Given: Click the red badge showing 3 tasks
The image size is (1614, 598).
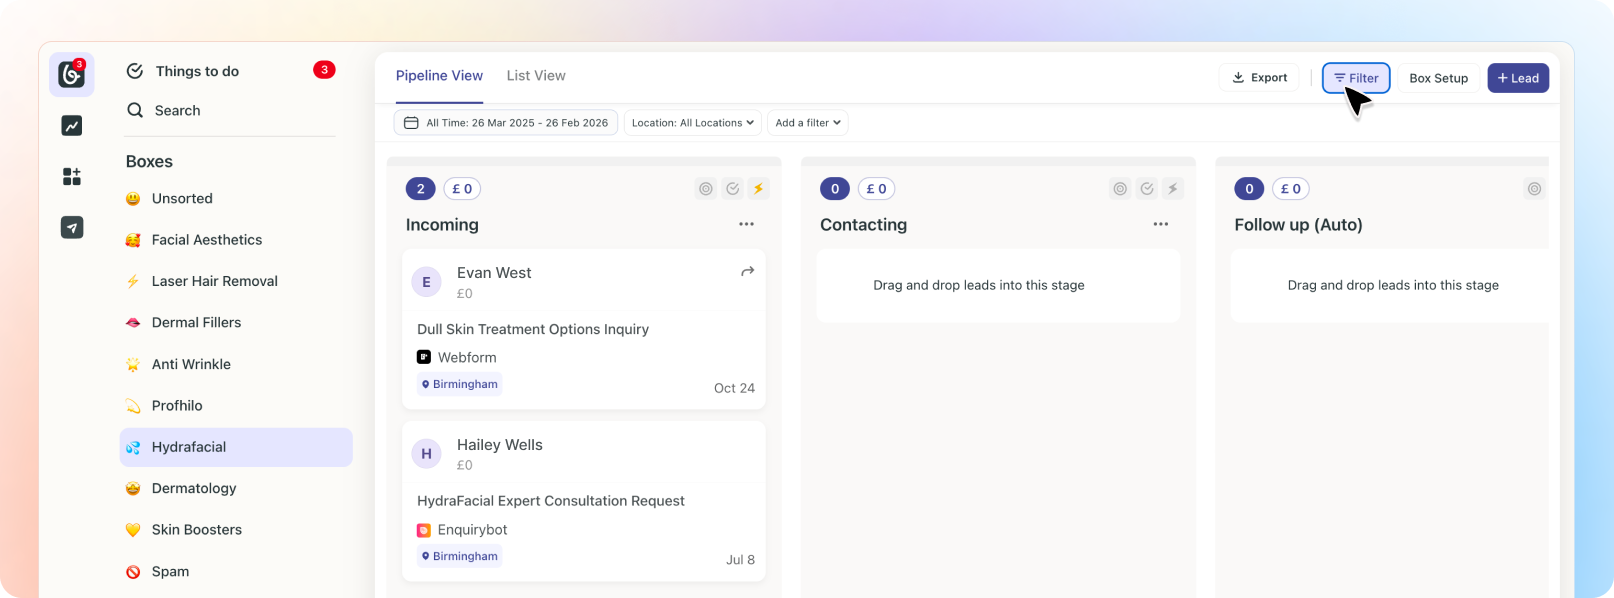Looking at the screenshot, I should 324,70.
